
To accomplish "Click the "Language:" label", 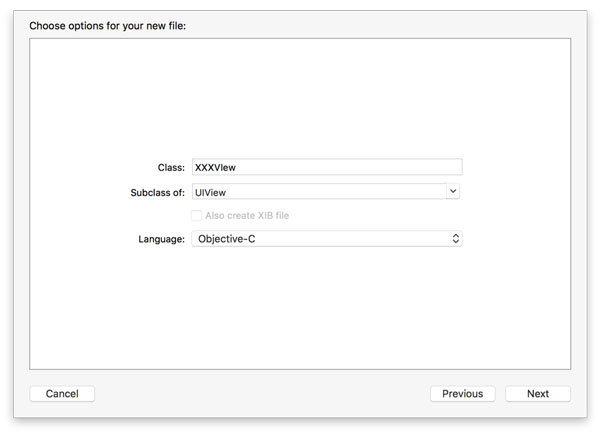I will click(161, 239).
